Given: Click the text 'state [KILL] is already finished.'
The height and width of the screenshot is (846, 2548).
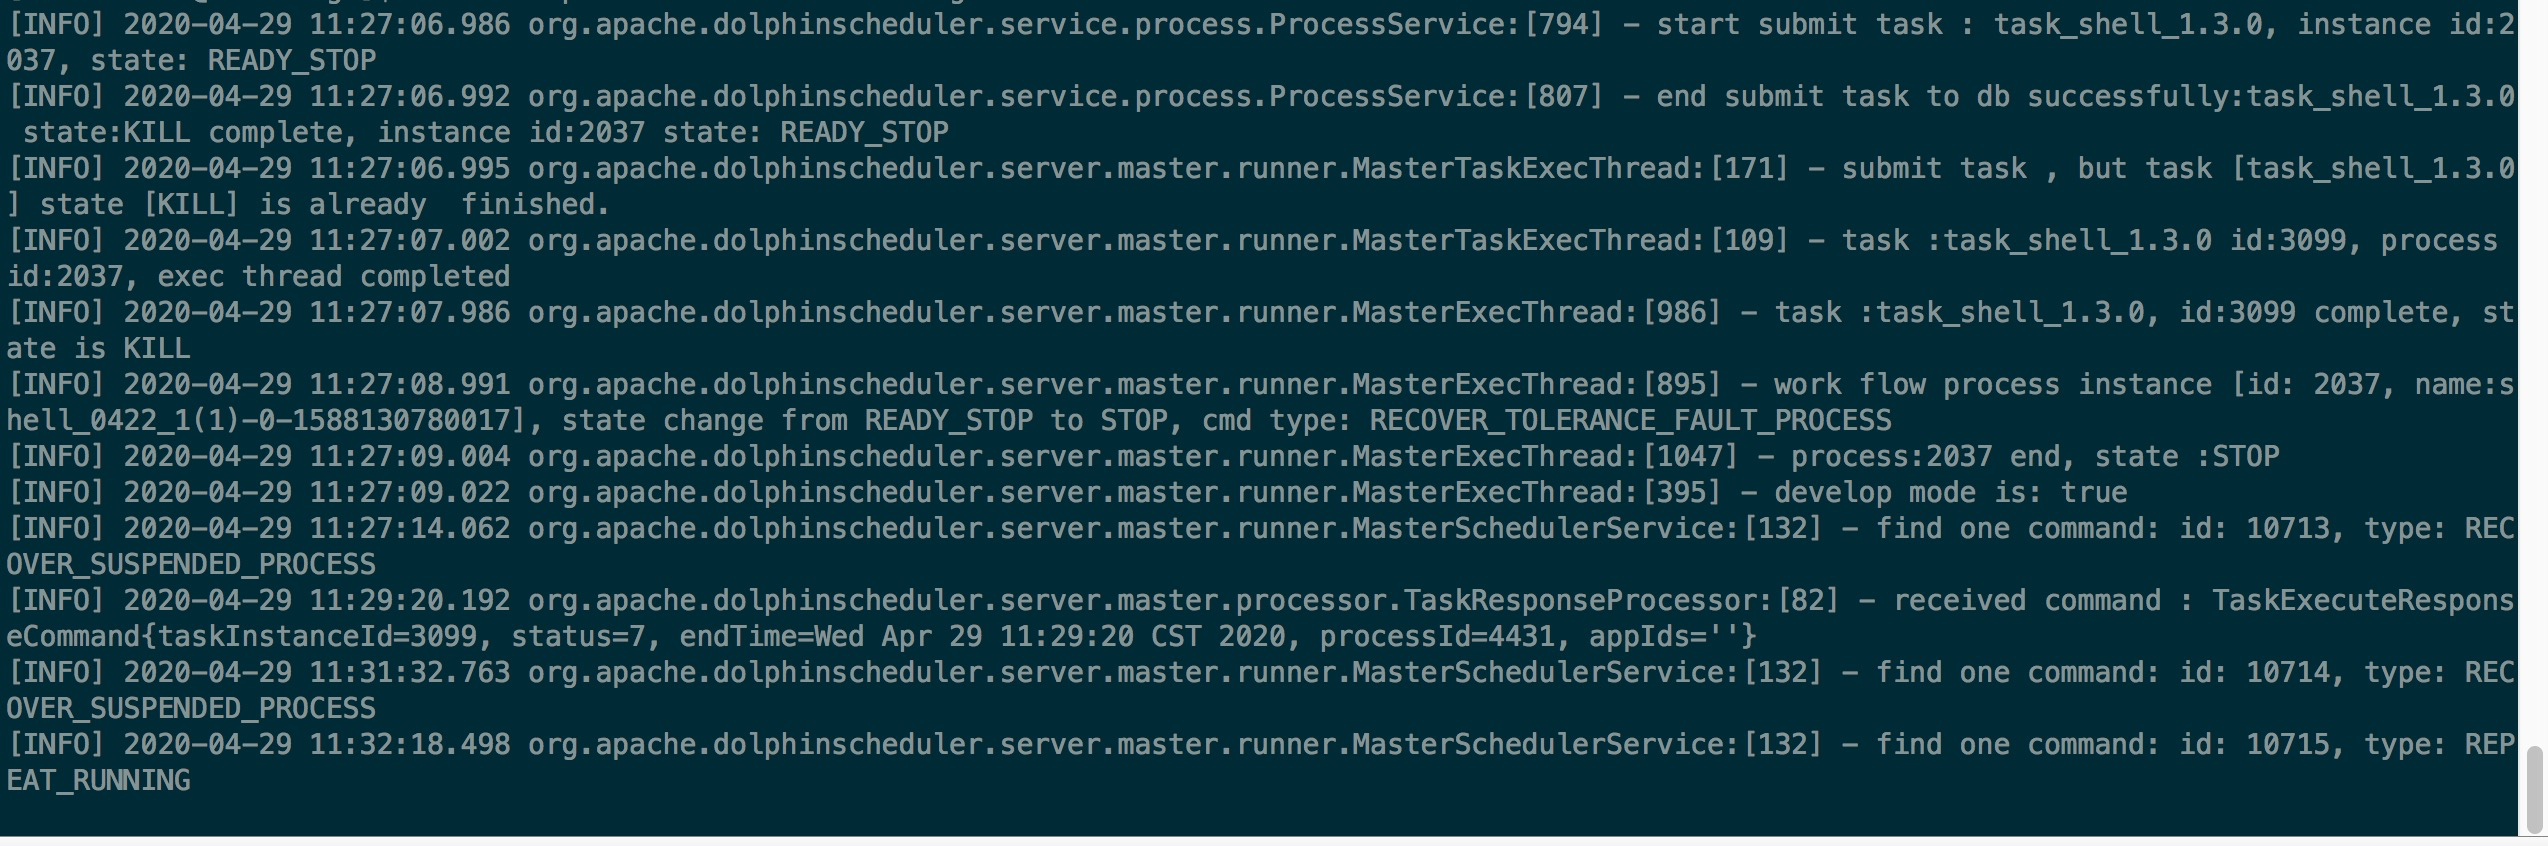Looking at the screenshot, I should click(325, 204).
